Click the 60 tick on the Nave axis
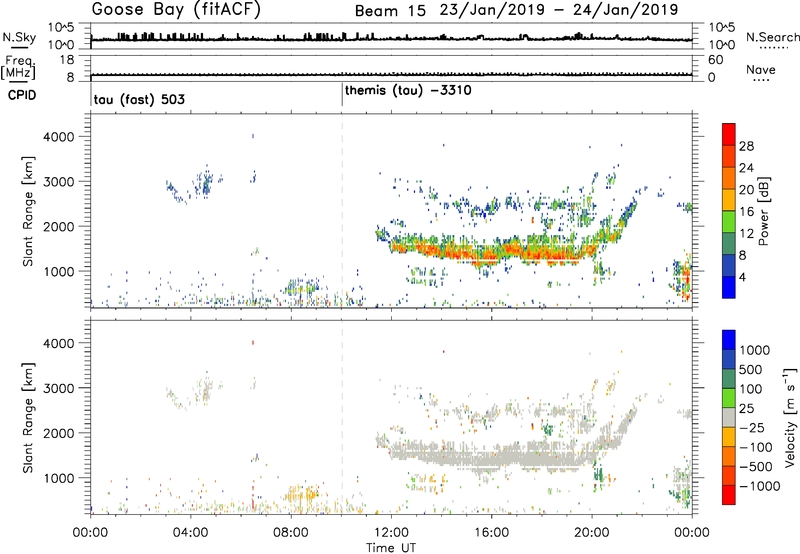 click(715, 60)
